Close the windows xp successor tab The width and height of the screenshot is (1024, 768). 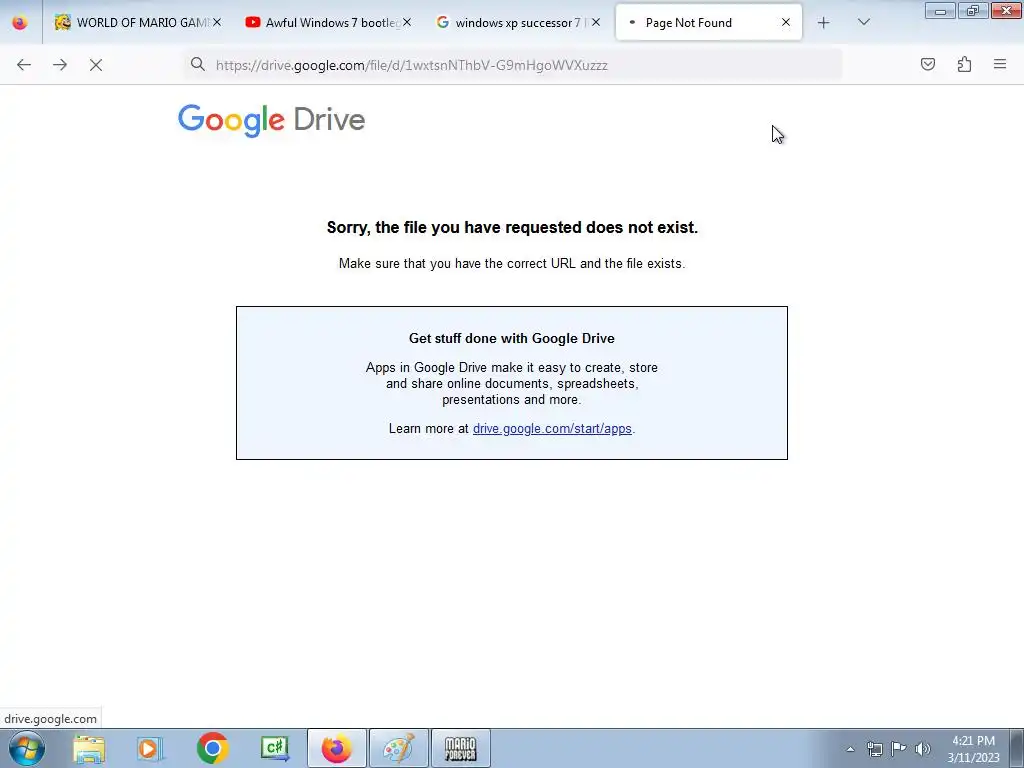click(596, 22)
